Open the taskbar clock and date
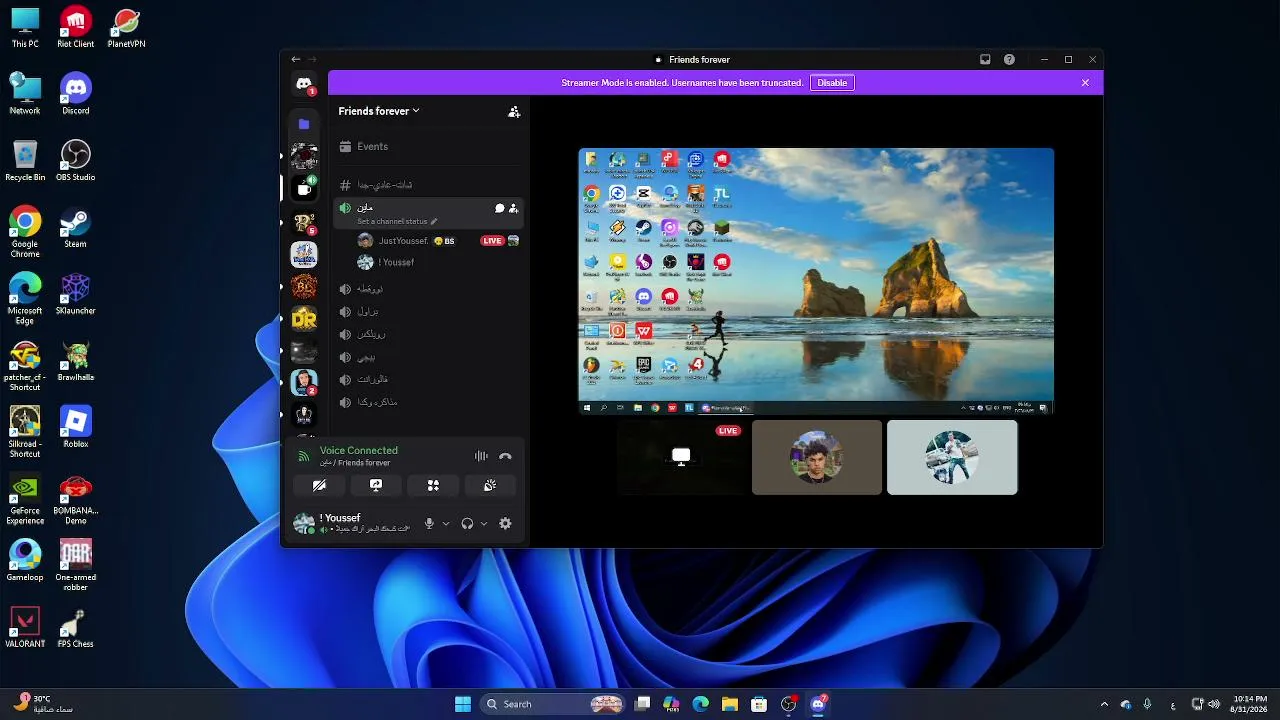Image resolution: width=1280 pixels, height=720 pixels. (x=1249, y=704)
